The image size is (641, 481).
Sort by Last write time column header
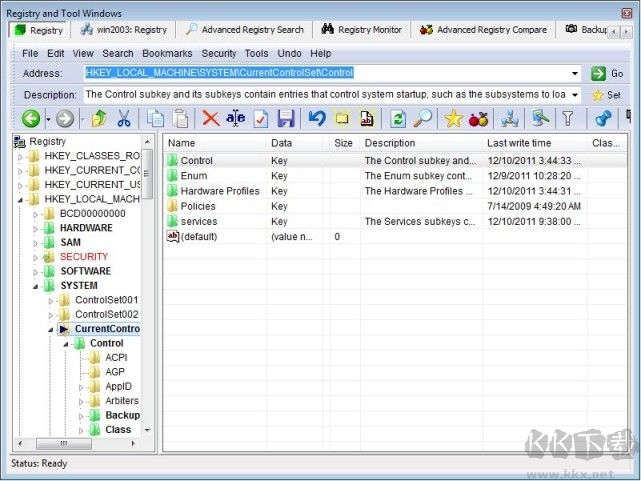pos(535,143)
